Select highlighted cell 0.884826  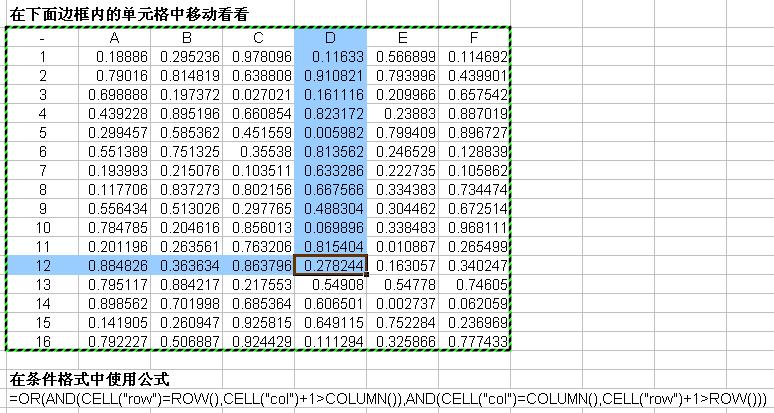[115, 265]
